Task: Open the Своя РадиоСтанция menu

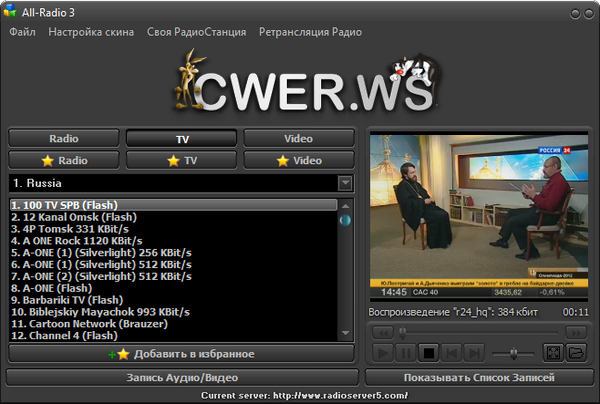Action: click(x=196, y=32)
